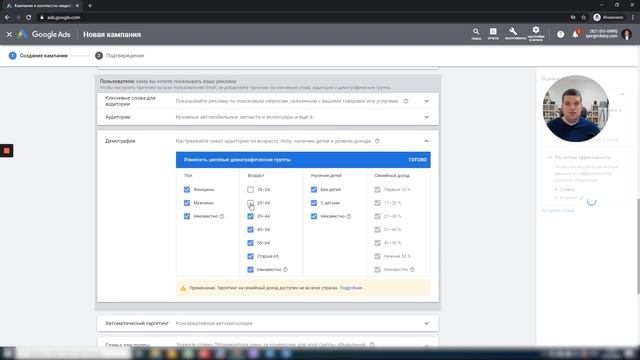Open the Help question mark icon

pyautogui.click(x=560, y=35)
